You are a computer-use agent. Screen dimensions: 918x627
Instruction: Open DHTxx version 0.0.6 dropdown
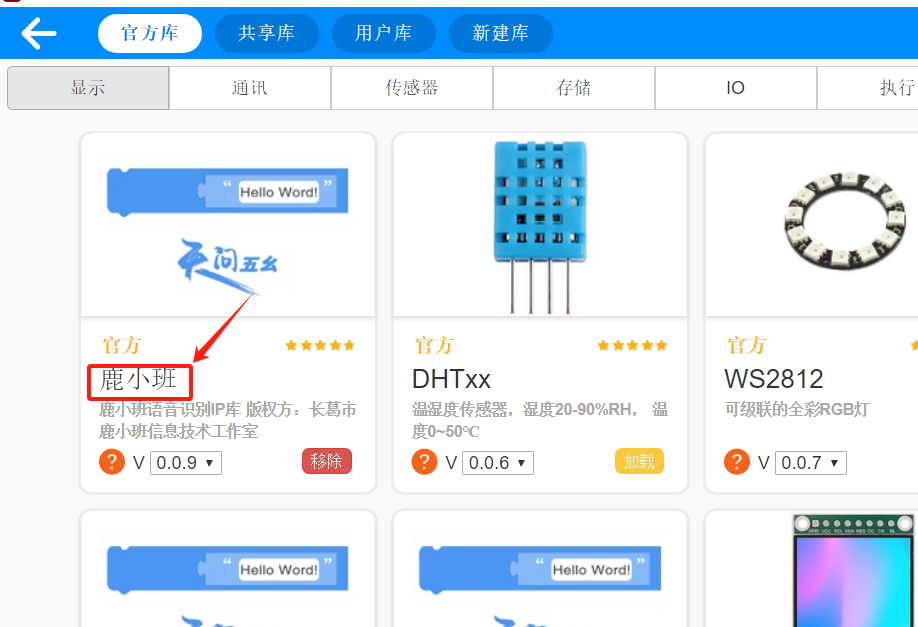coord(498,463)
